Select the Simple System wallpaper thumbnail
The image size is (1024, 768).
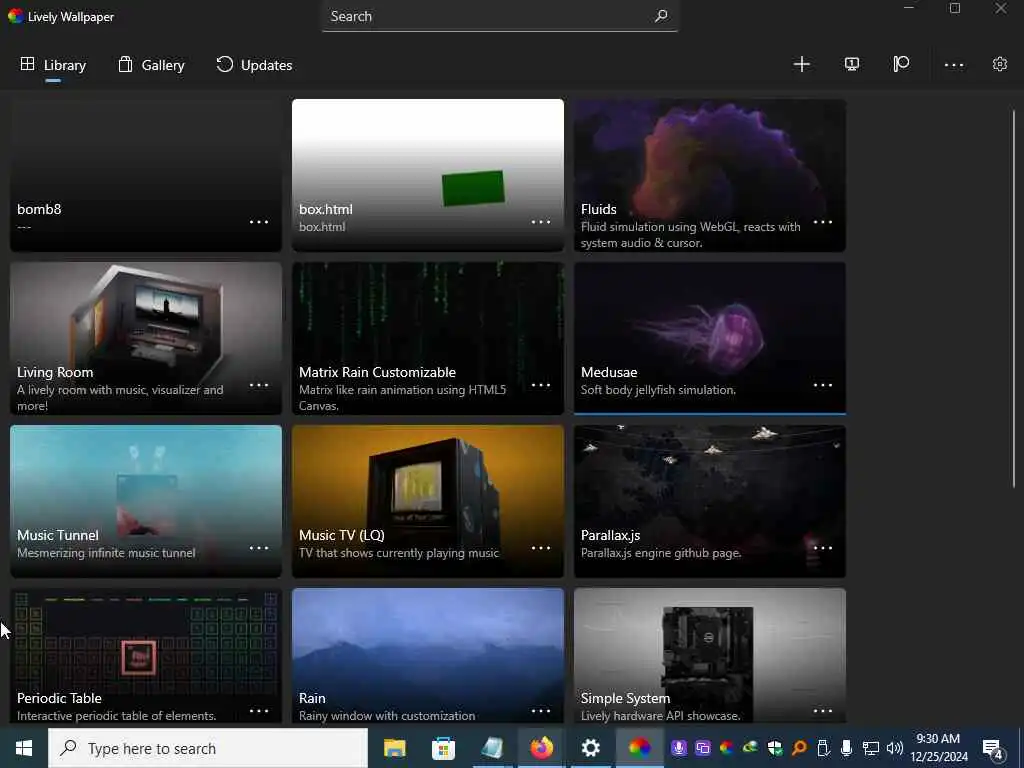[710, 656]
